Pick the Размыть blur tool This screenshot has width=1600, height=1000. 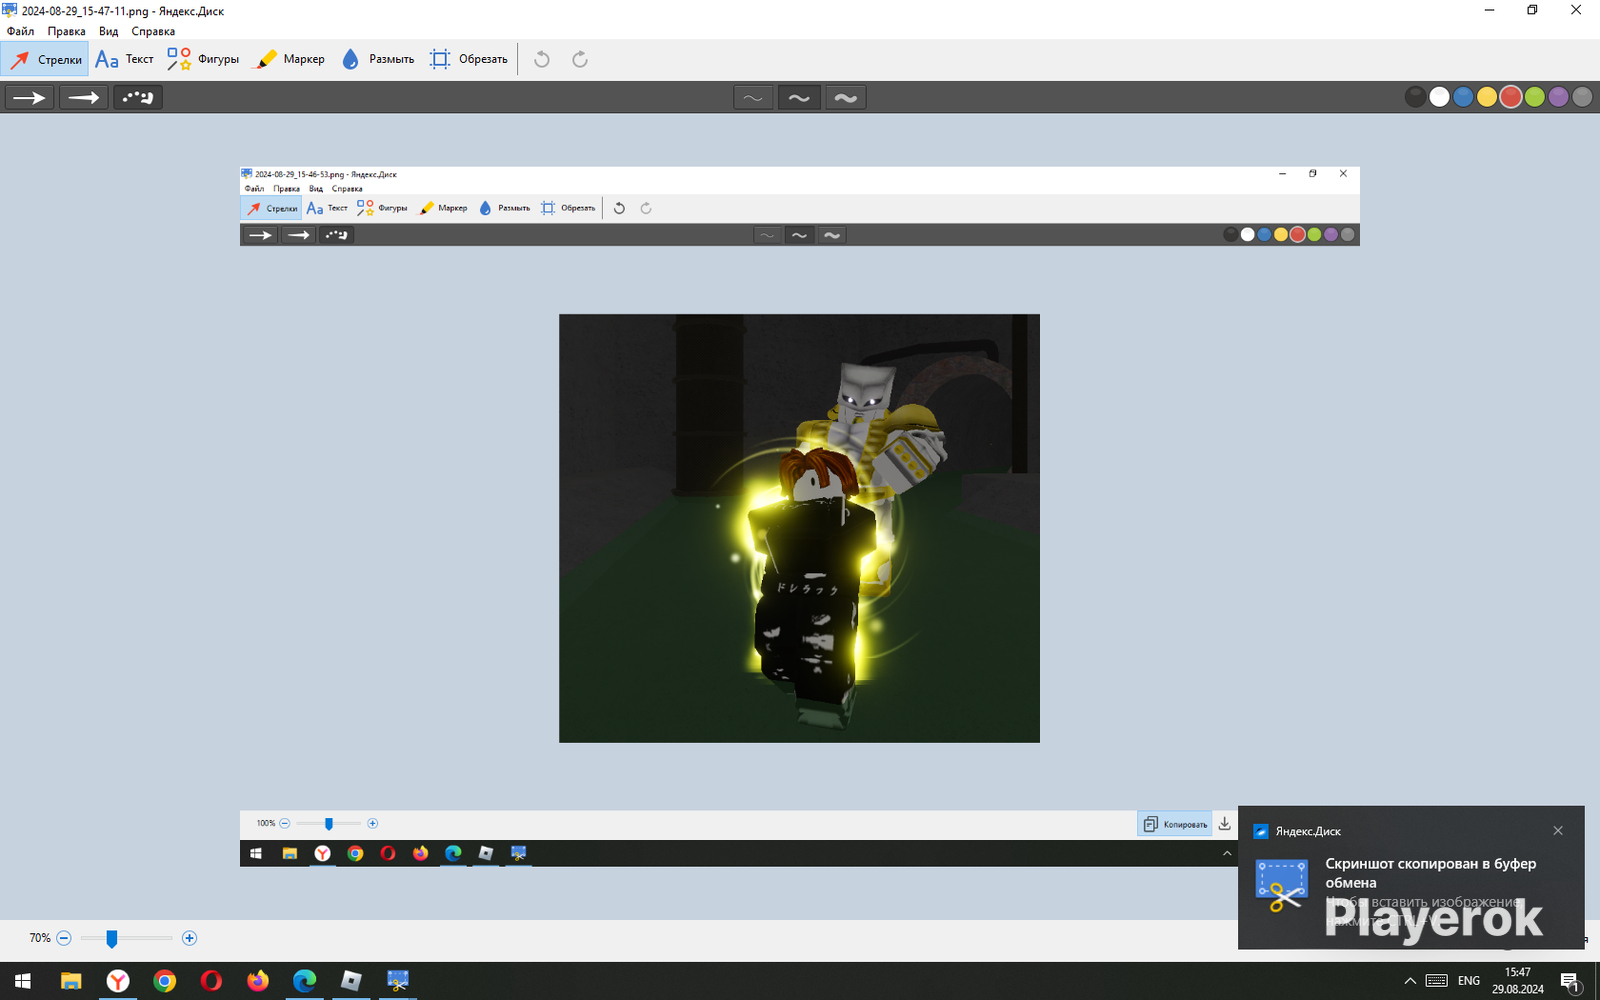point(377,59)
